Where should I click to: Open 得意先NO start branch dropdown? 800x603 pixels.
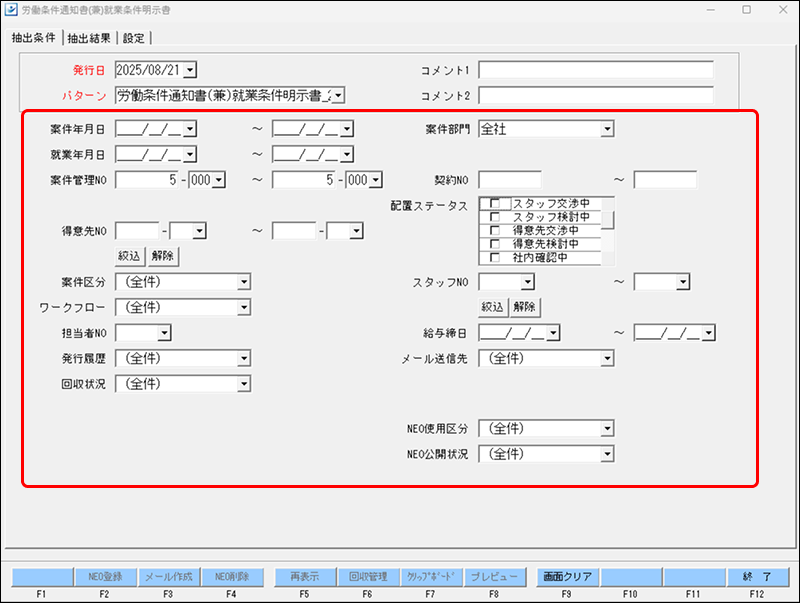coord(199,231)
